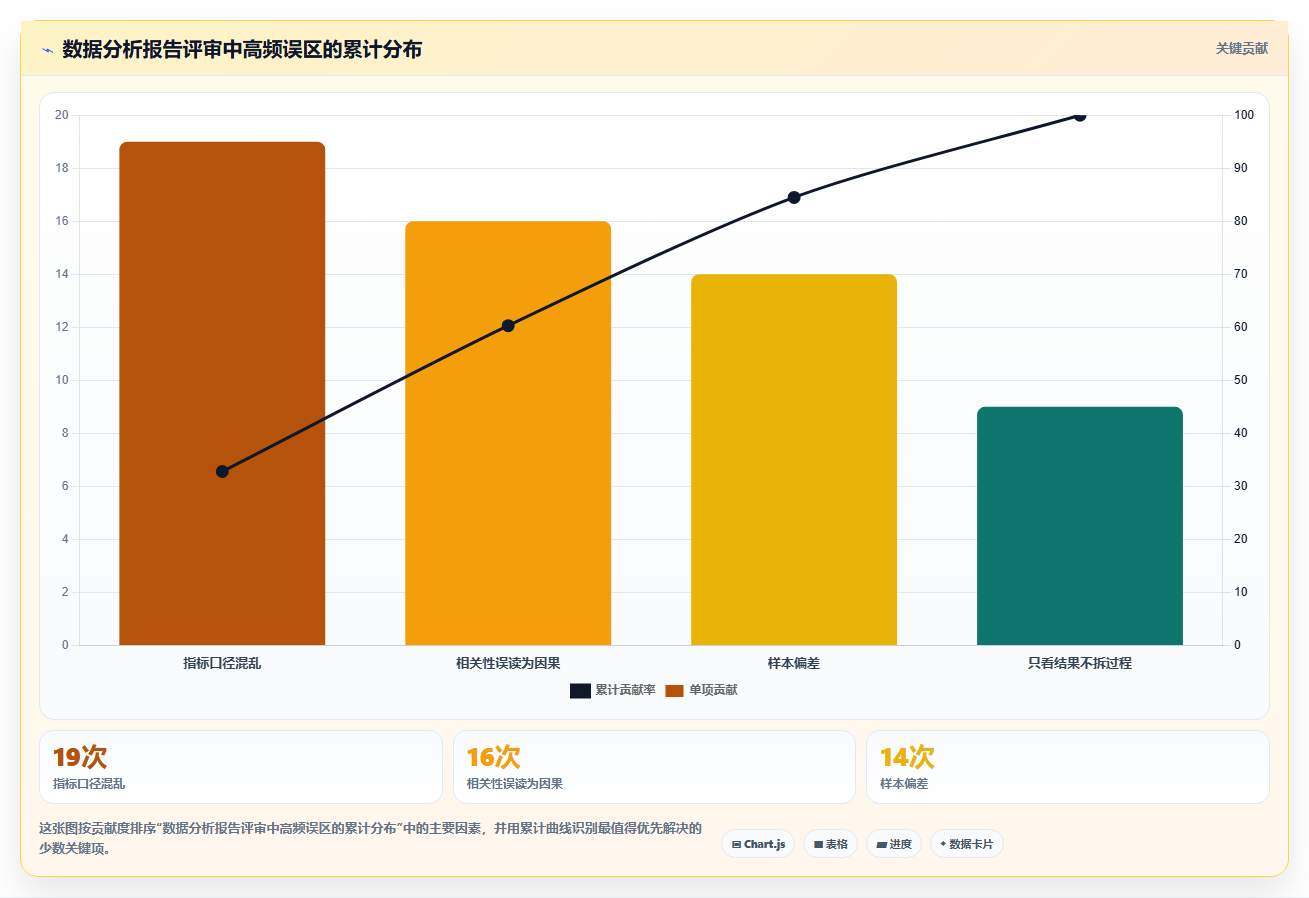The width and height of the screenshot is (1309, 898).
Task: Select the teal 只看结果不拆过程 bar
Action: point(1080,526)
